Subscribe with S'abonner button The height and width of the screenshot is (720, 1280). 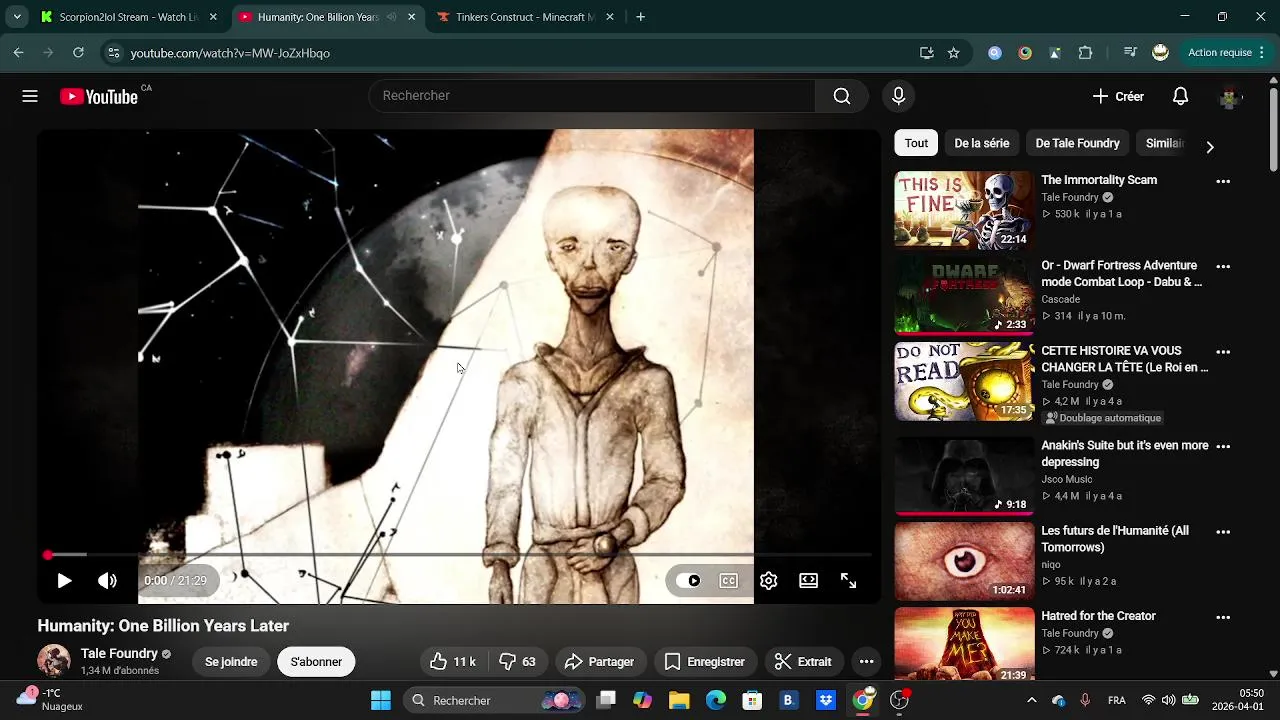pyautogui.click(x=316, y=662)
